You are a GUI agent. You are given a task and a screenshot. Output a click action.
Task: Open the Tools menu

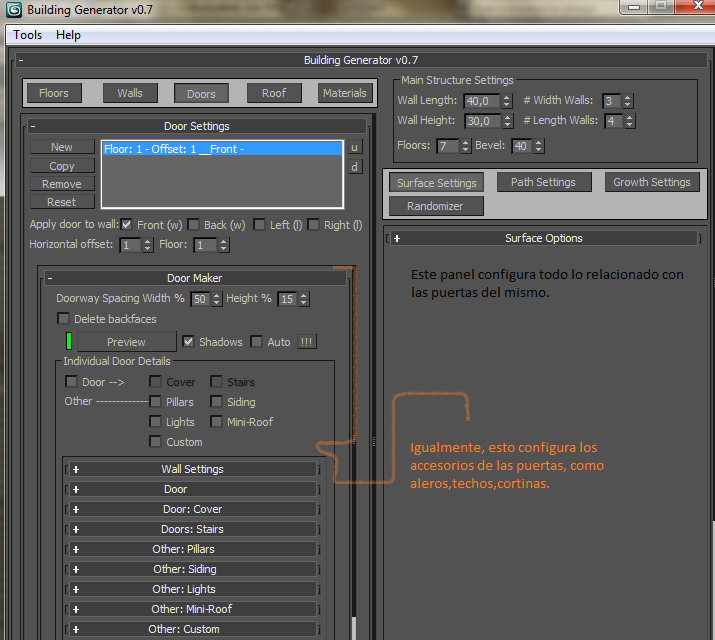coord(28,35)
